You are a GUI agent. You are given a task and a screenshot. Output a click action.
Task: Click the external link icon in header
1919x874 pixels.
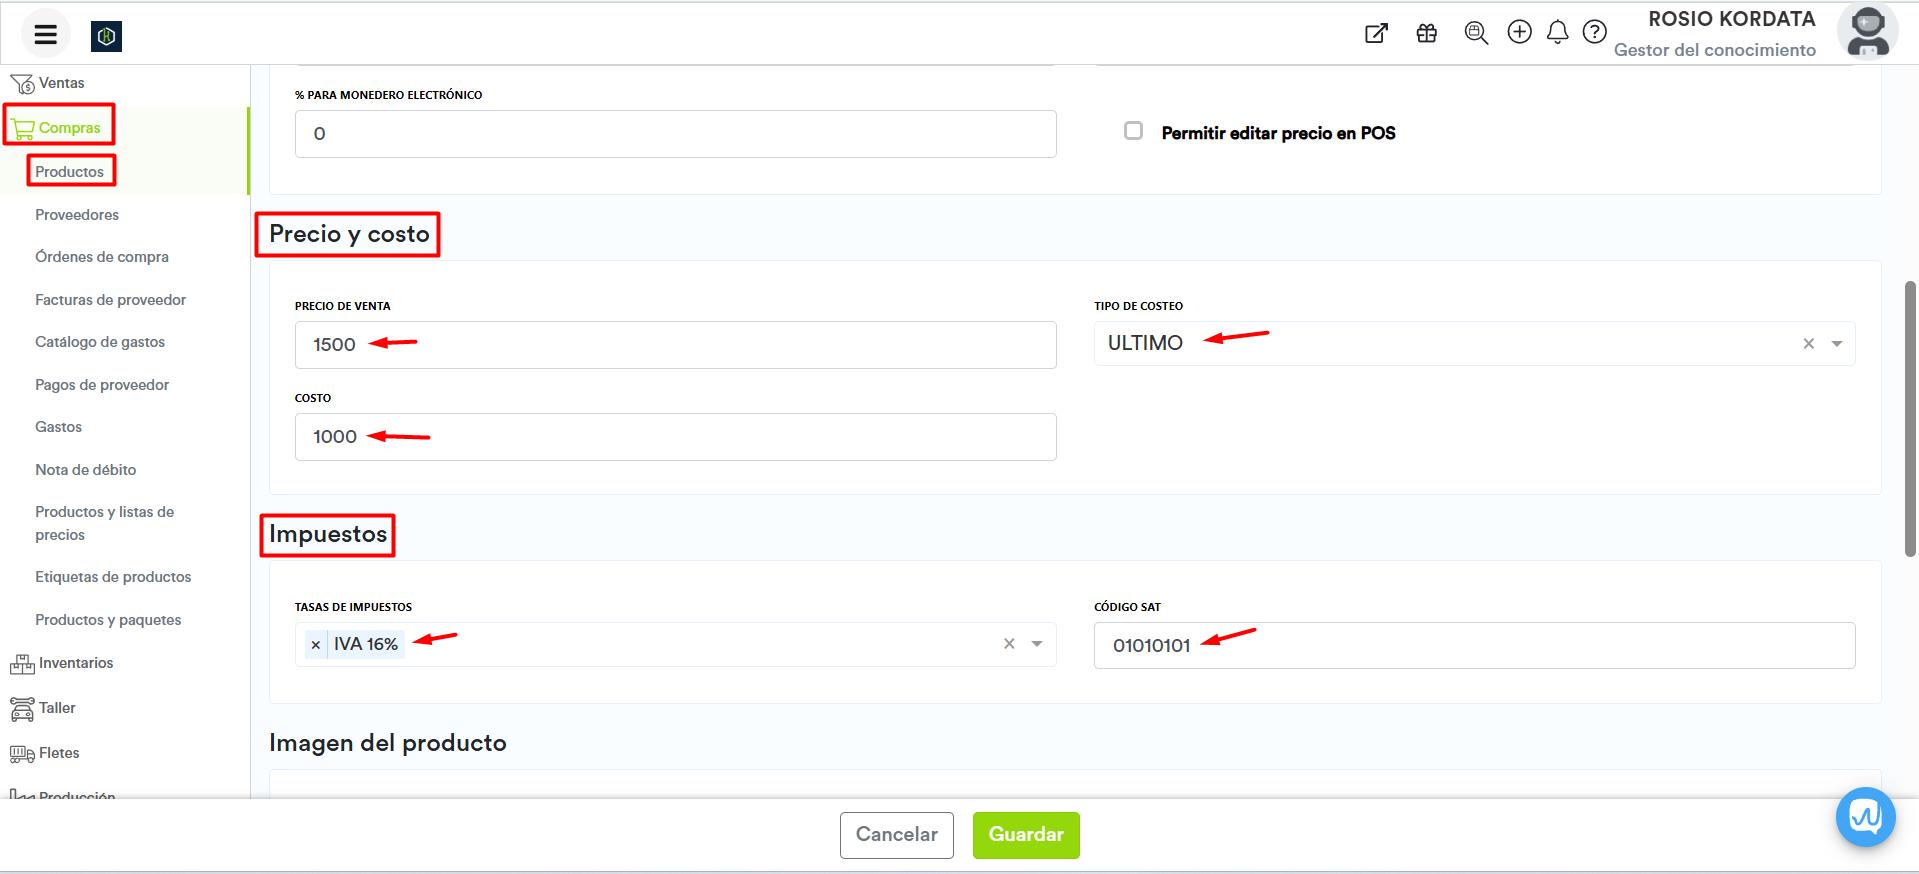pos(1376,33)
